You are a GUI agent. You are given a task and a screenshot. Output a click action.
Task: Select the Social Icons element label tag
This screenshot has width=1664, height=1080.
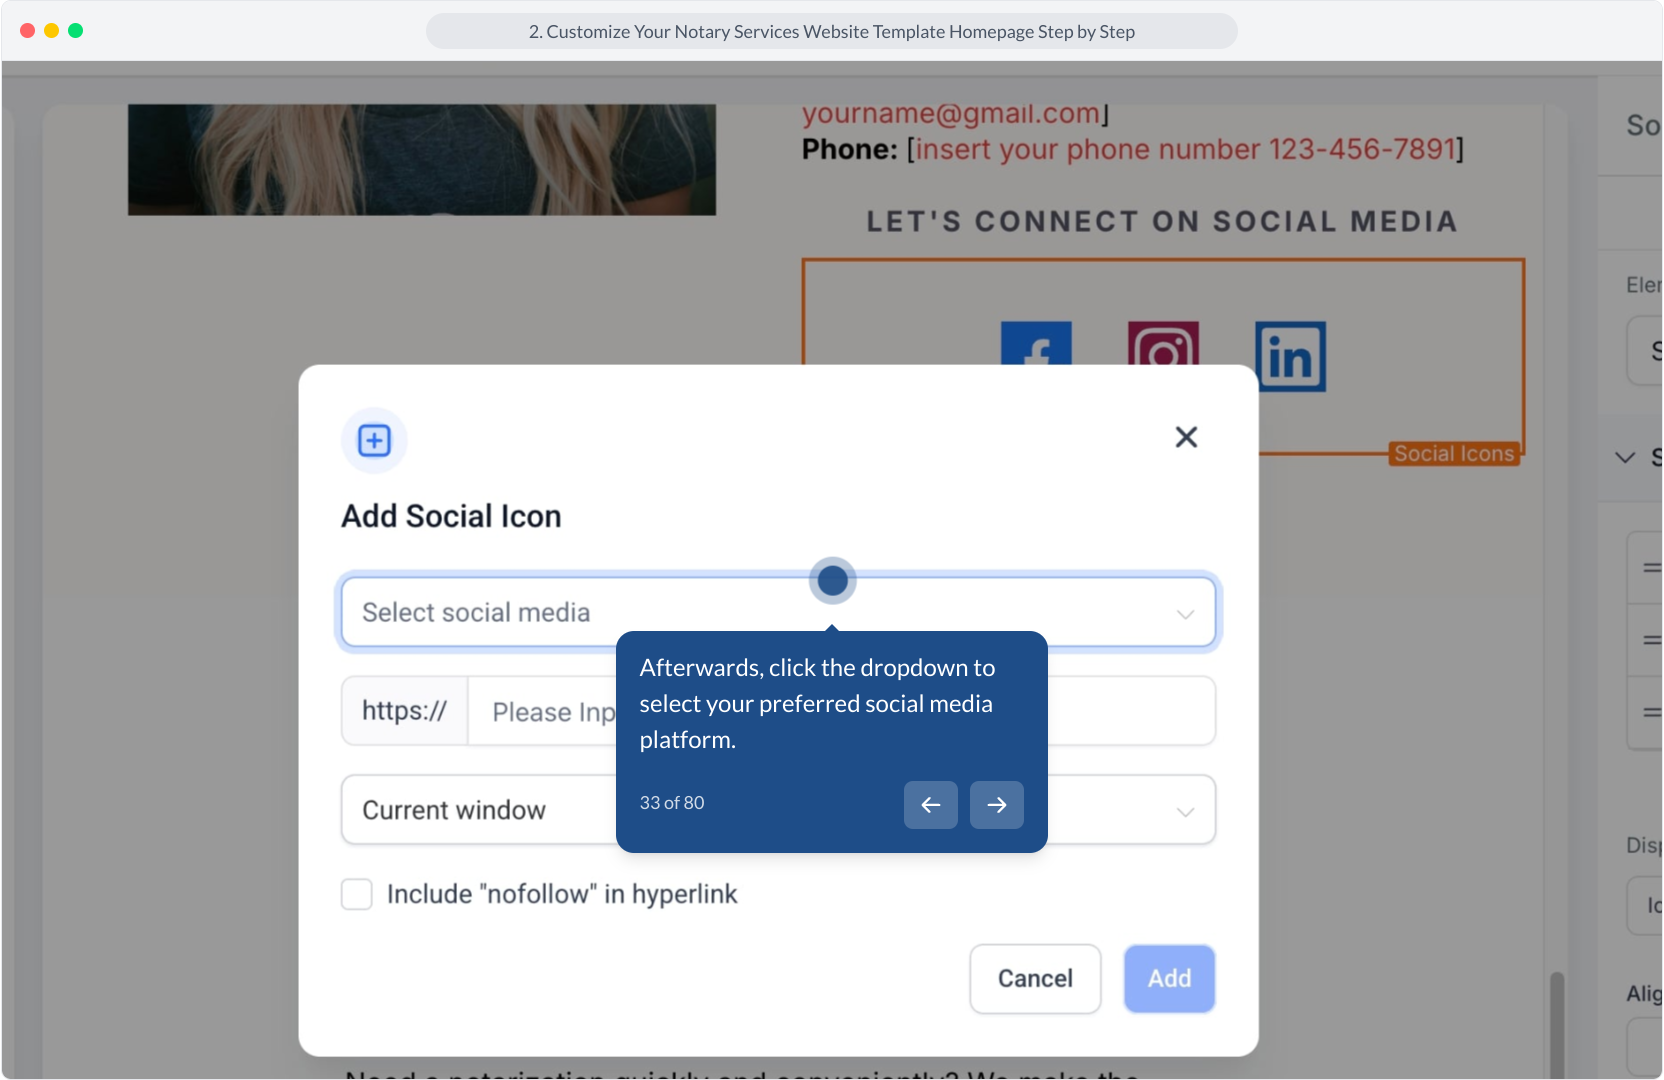(x=1454, y=454)
